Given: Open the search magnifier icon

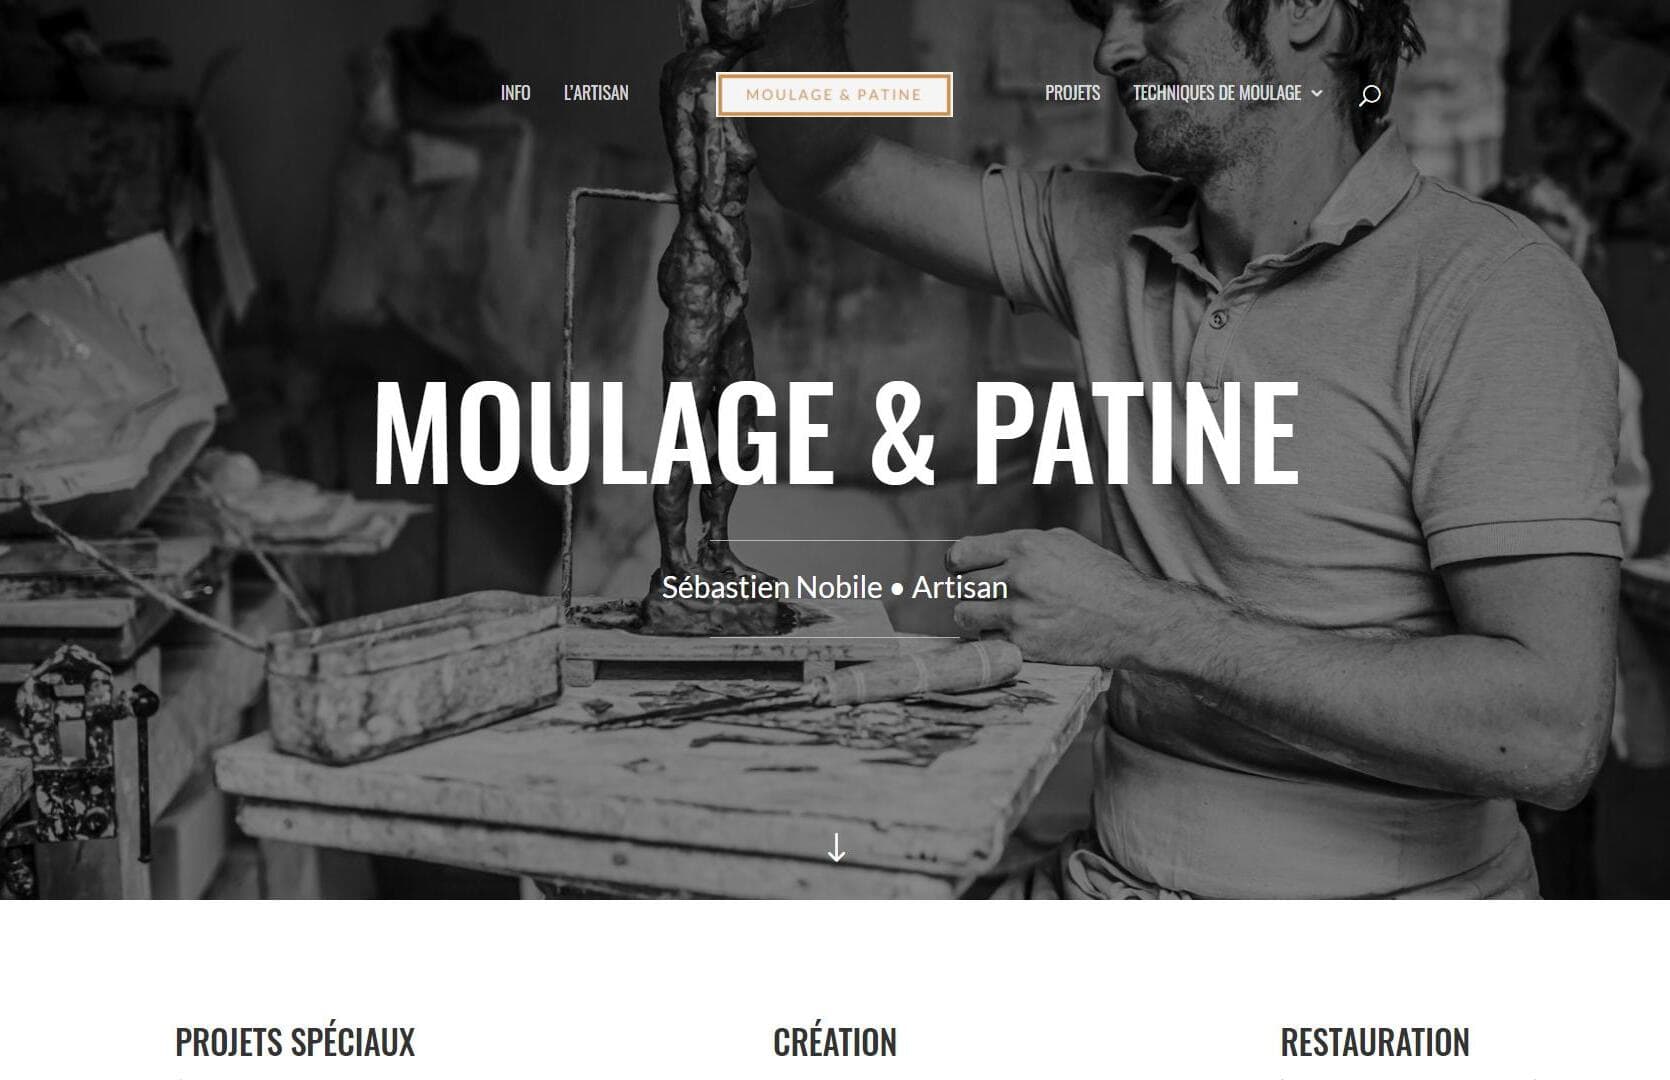Looking at the screenshot, I should 1369,95.
